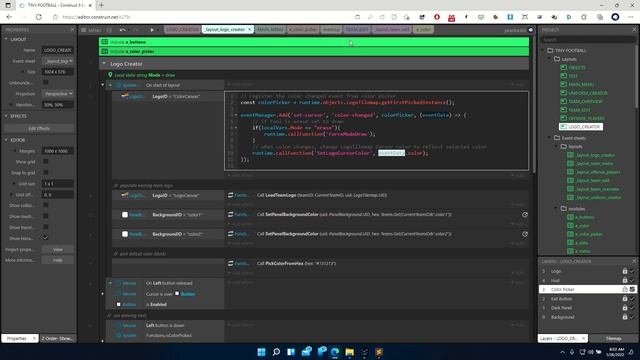The height and width of the screenshot is (360, 640).
Task: Collapse the EFFECTS properties section
Action: [x=6, y=116]
